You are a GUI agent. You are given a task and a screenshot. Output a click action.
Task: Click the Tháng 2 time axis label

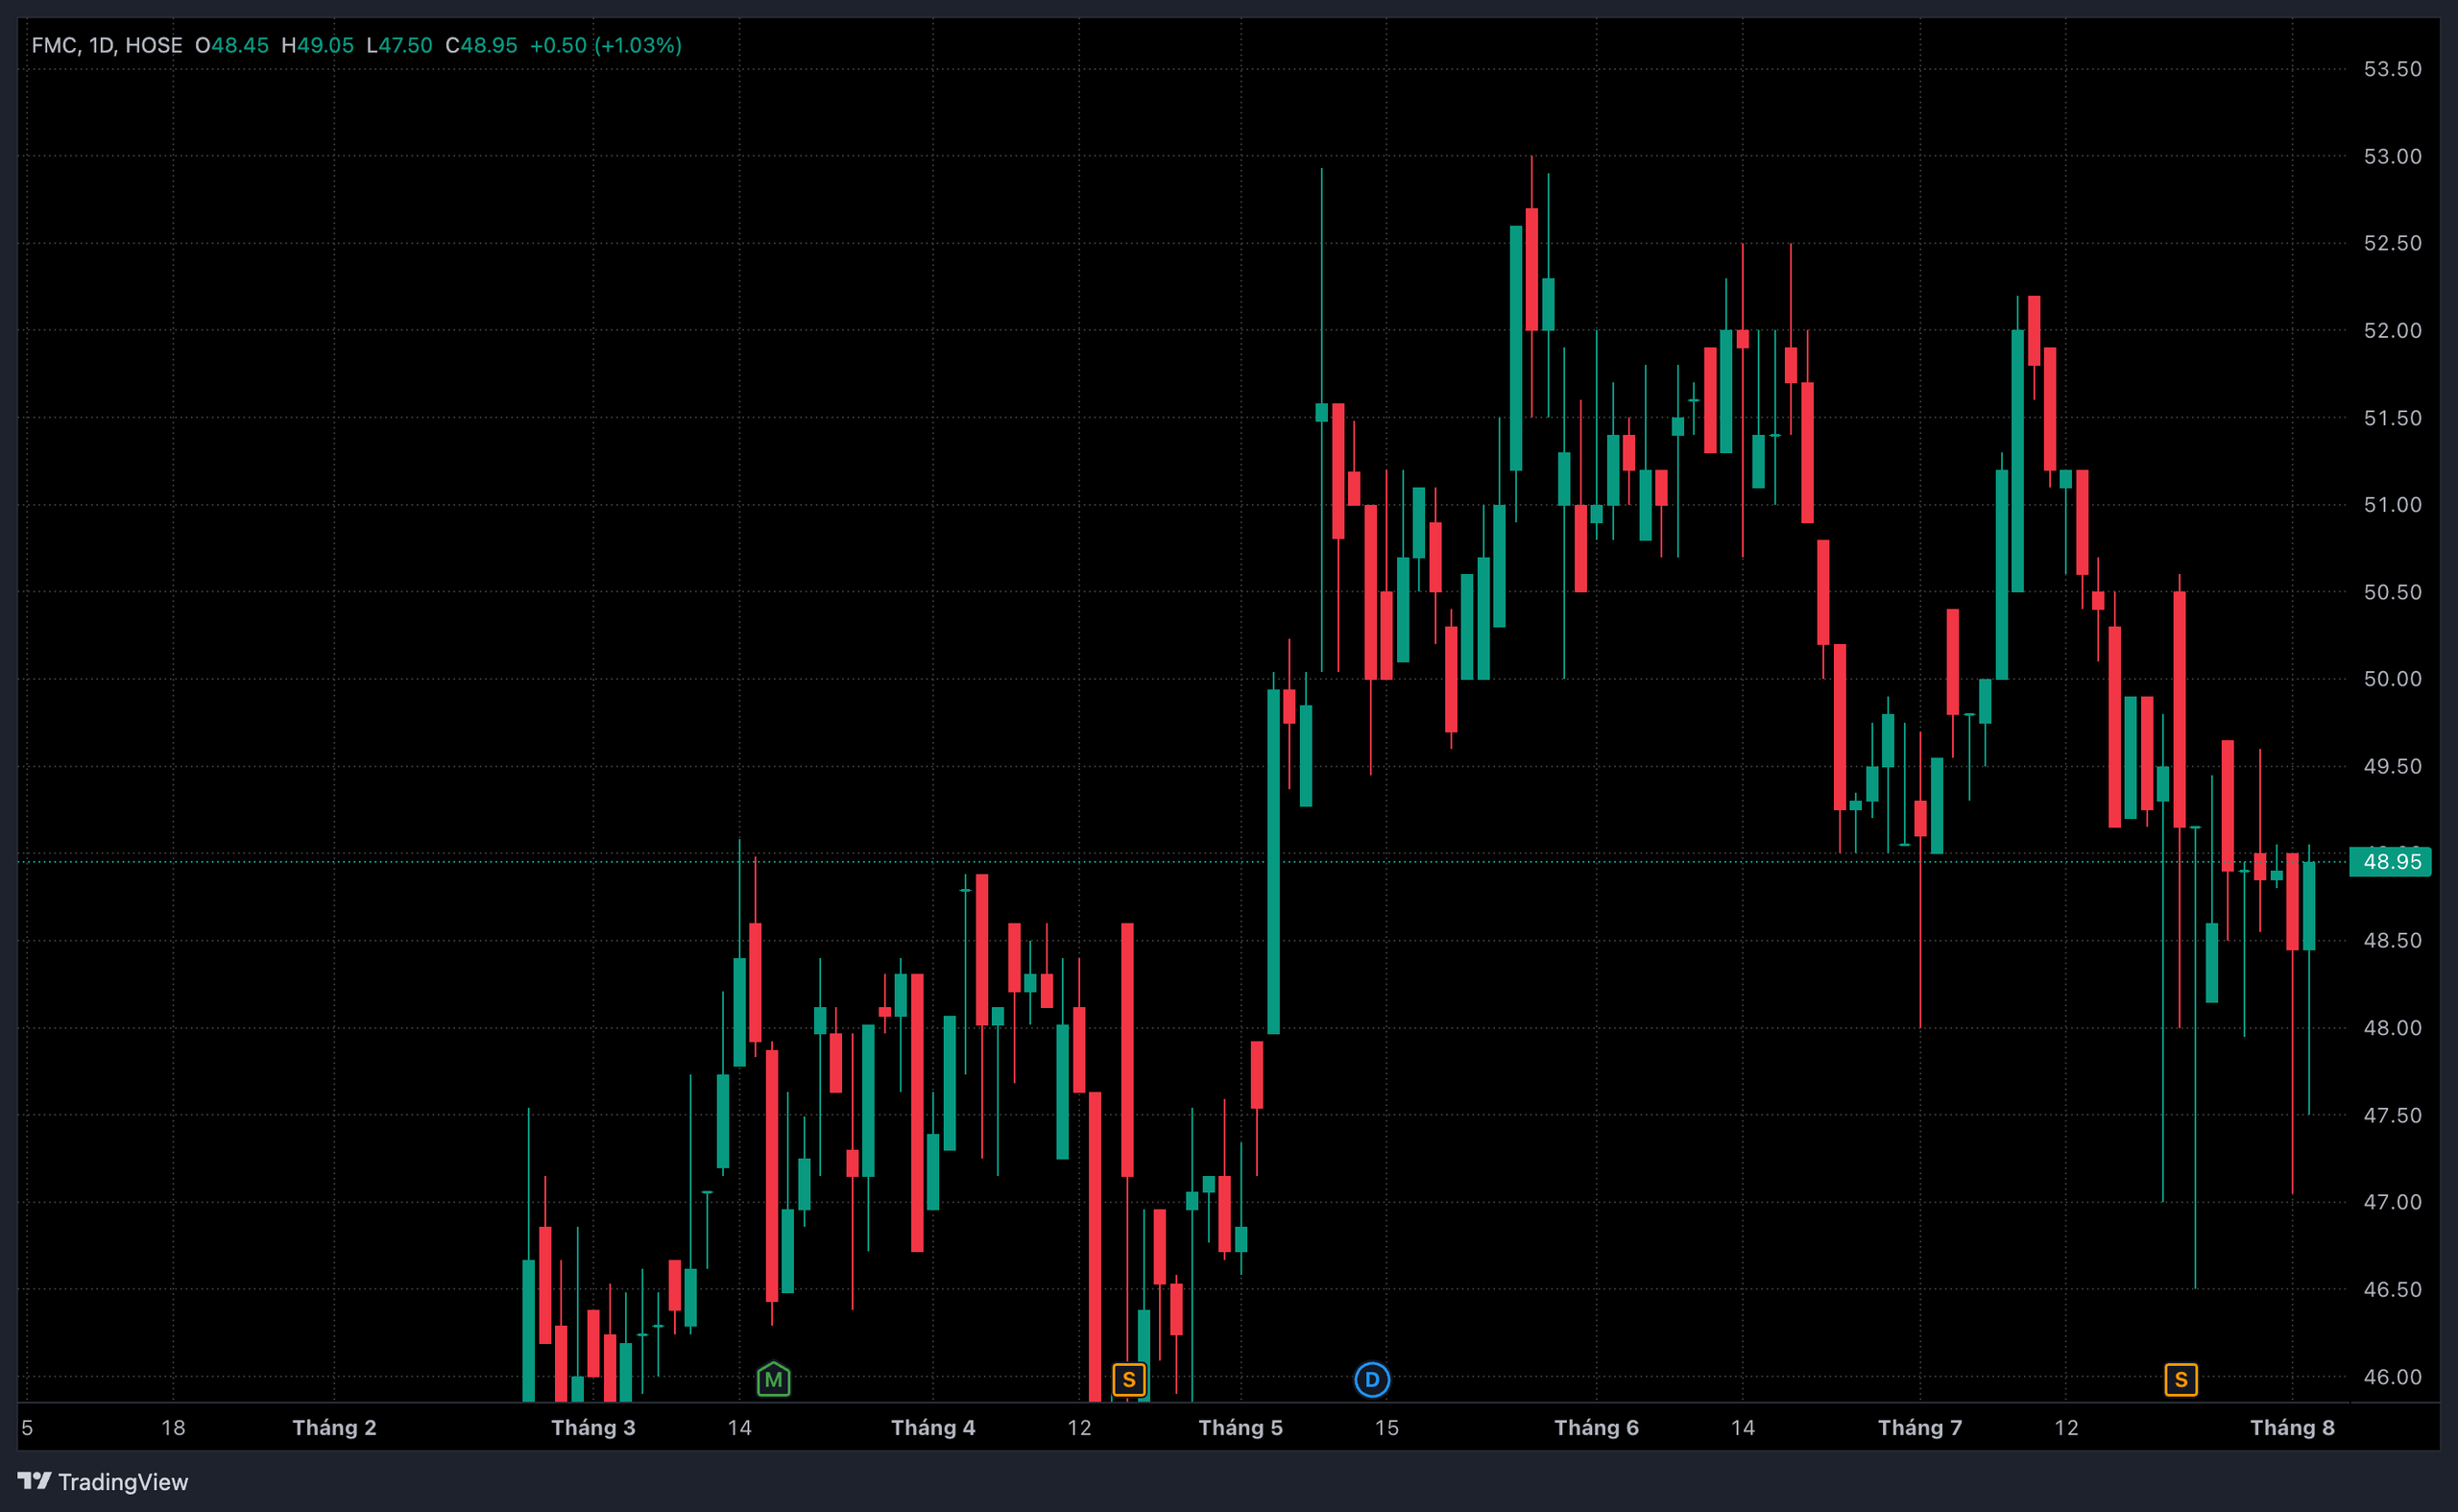pyautogui.click(x=334, y=1427)
